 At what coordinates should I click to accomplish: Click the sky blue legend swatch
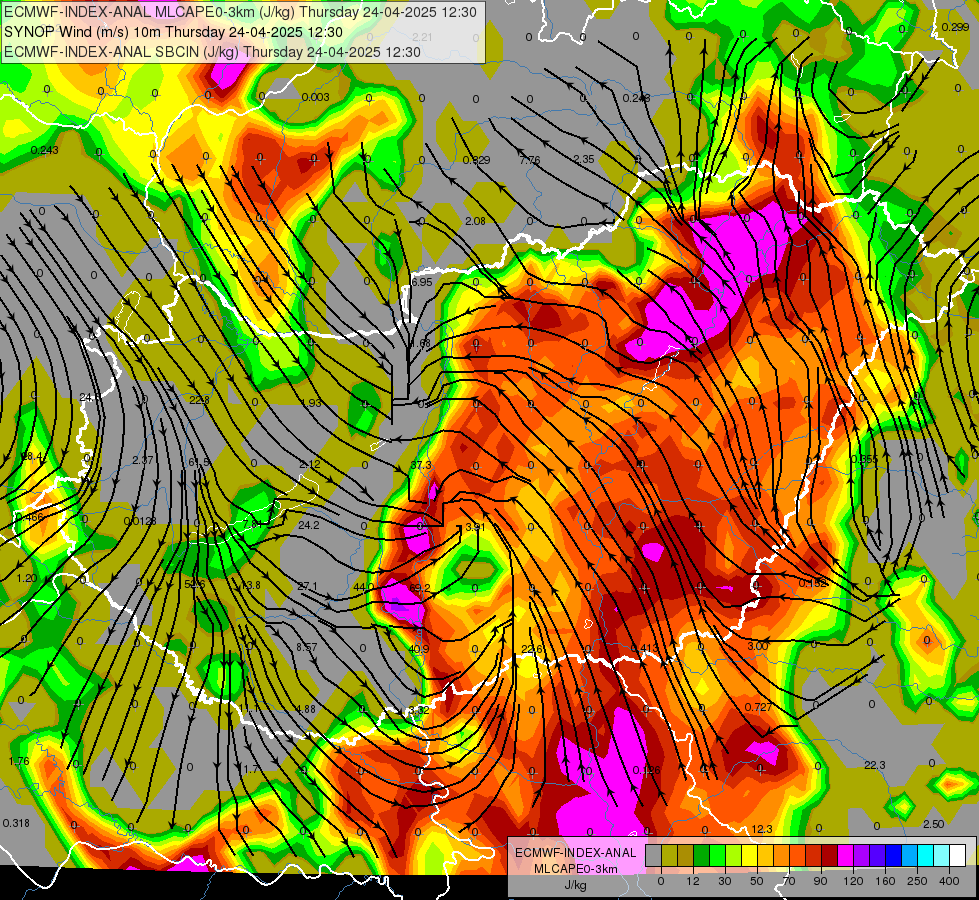(x=910, y=855)
